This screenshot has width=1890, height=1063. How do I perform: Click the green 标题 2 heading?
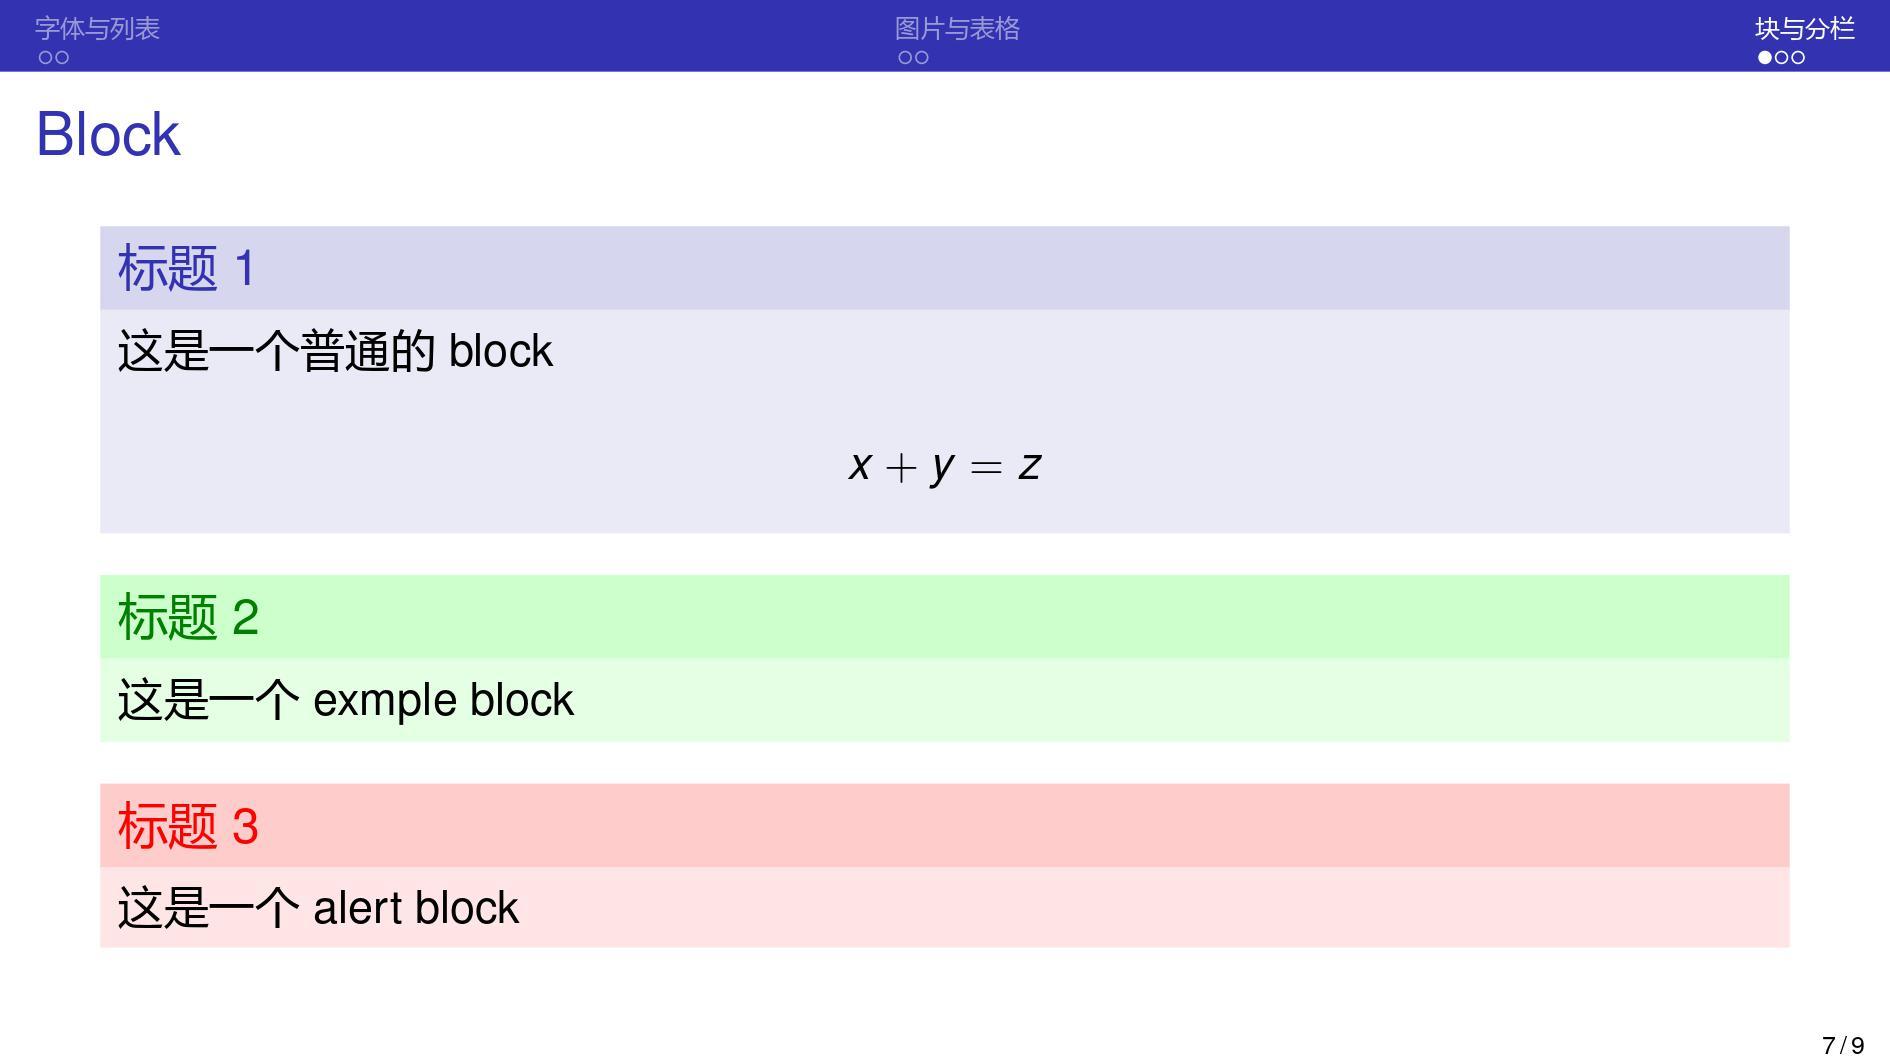(x=188, y=617)
